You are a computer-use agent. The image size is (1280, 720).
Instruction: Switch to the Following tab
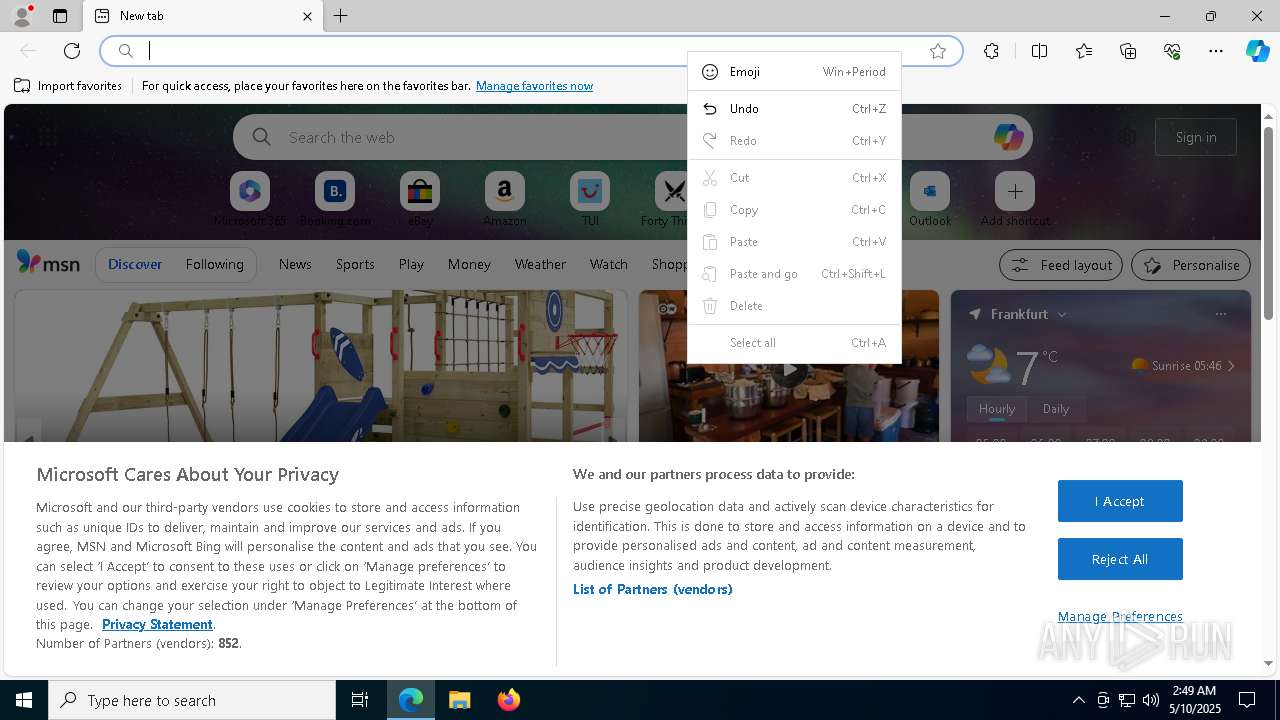click(214, 264)
